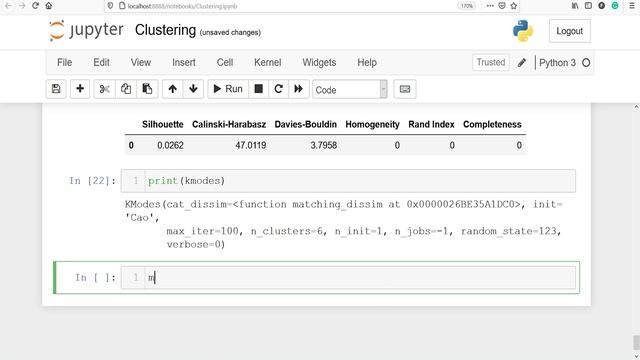Click the page scrollbar up arrow
The image size is (640, 360).
pos(636,107)
